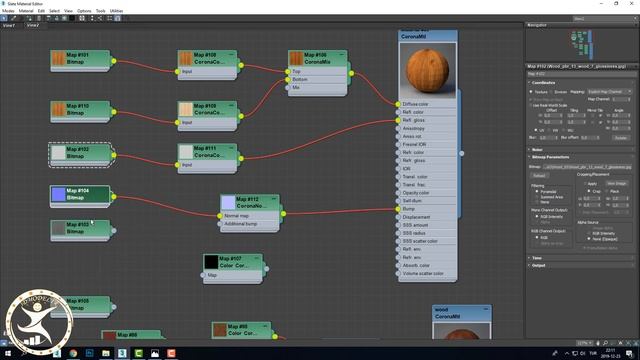Expand the Noise rollout
This screenshot has width=640, height=360.
(537, 150)
